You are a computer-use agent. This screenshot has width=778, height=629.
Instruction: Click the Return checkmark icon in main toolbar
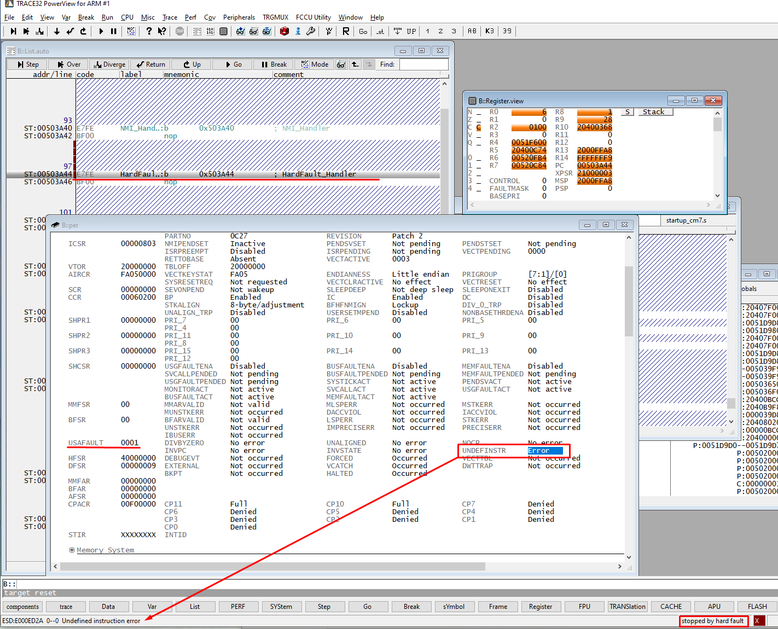[70, 31]
